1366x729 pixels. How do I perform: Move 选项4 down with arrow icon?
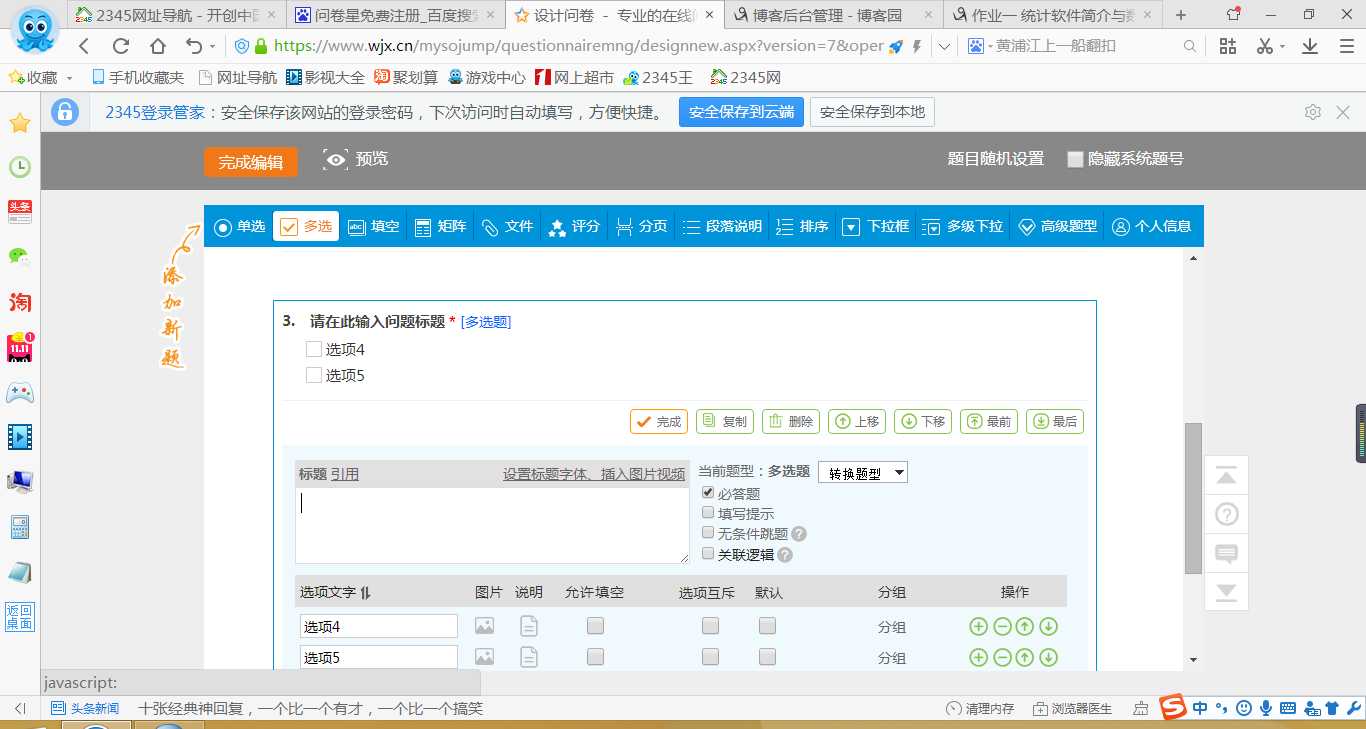point(1048,627)
